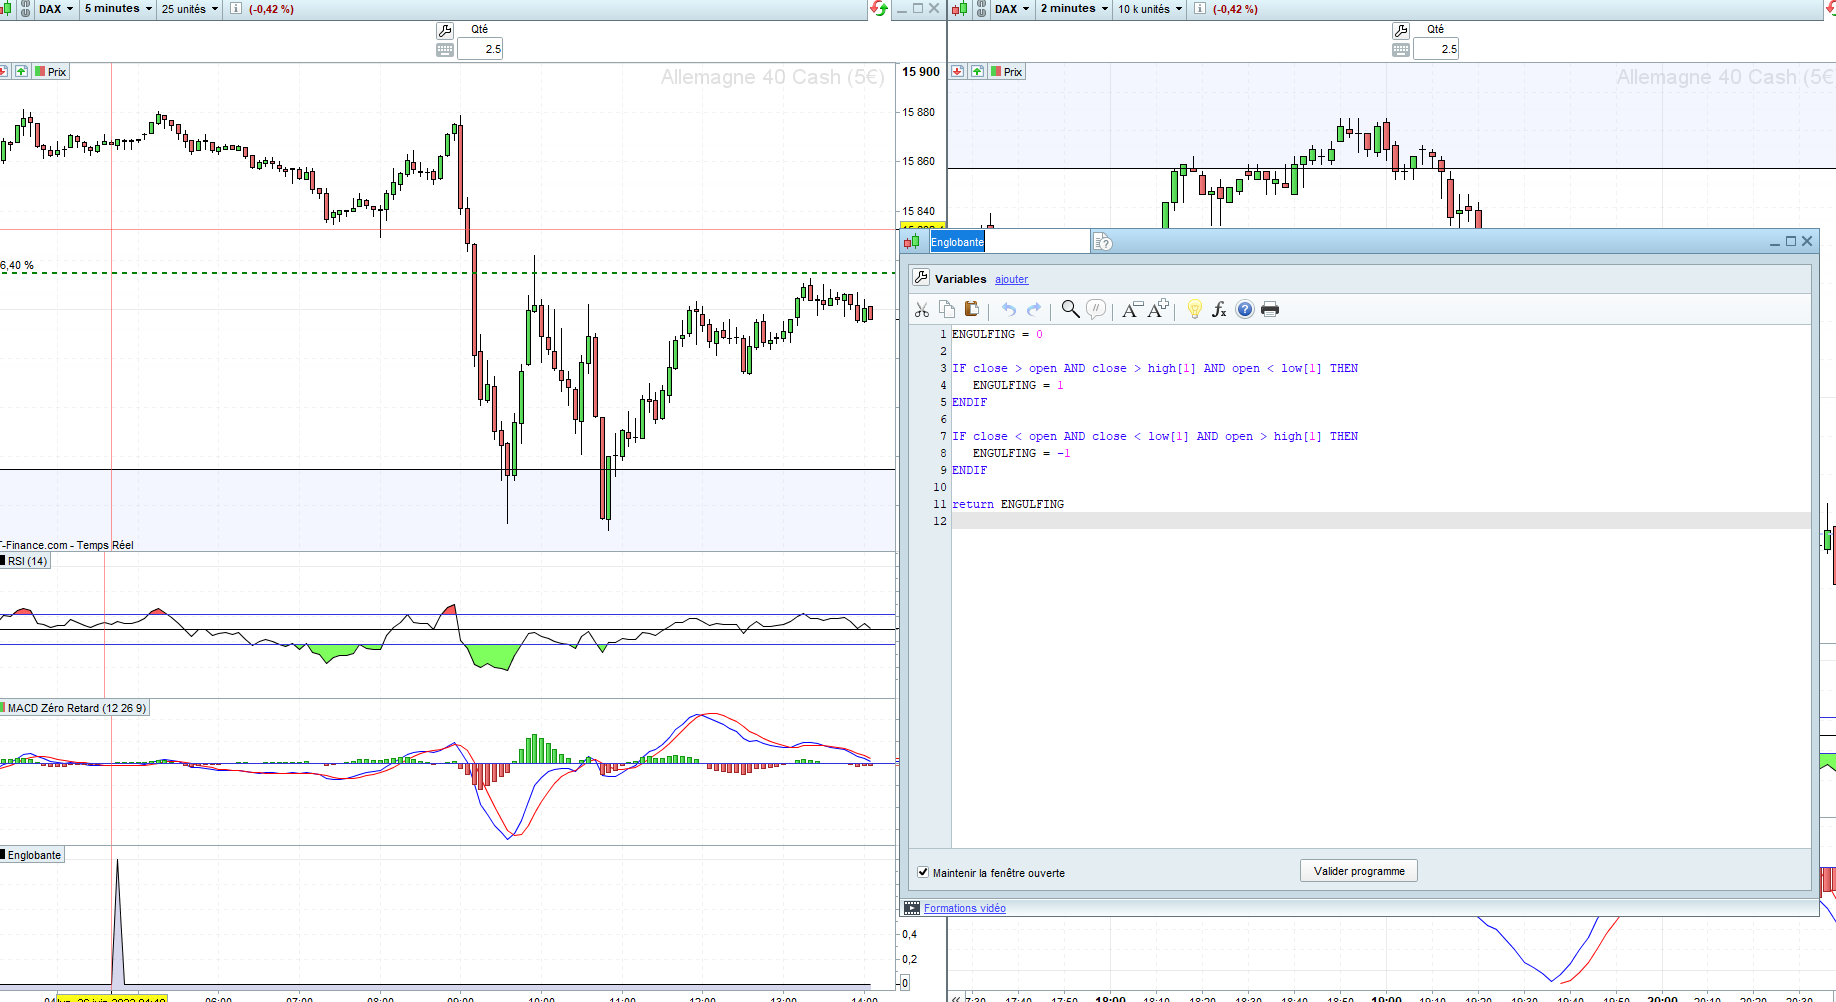Click the chain link icon in the 5 minutes chart

[x=26, y=9]
